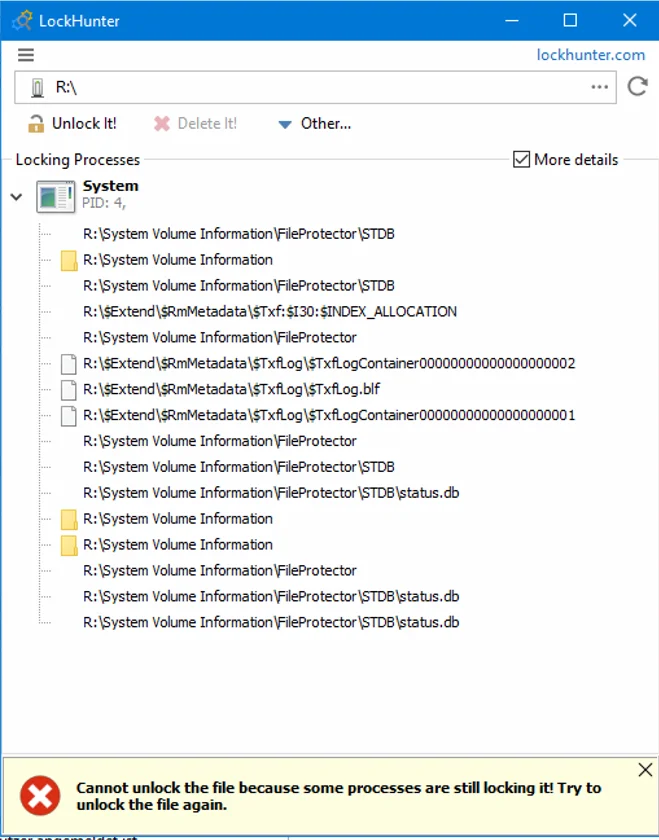Image resolution: width=659 pixels, height=840 pixels.
Task: Select the $TxfLog.blf row
Action: pos(231,389)
